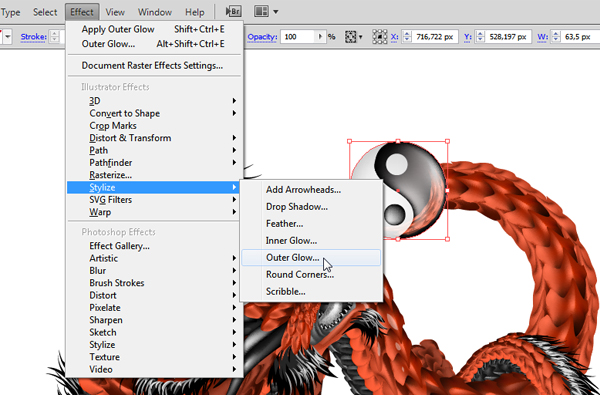Open Adobe Bridge via Br icon

click(x=233, y=11)
